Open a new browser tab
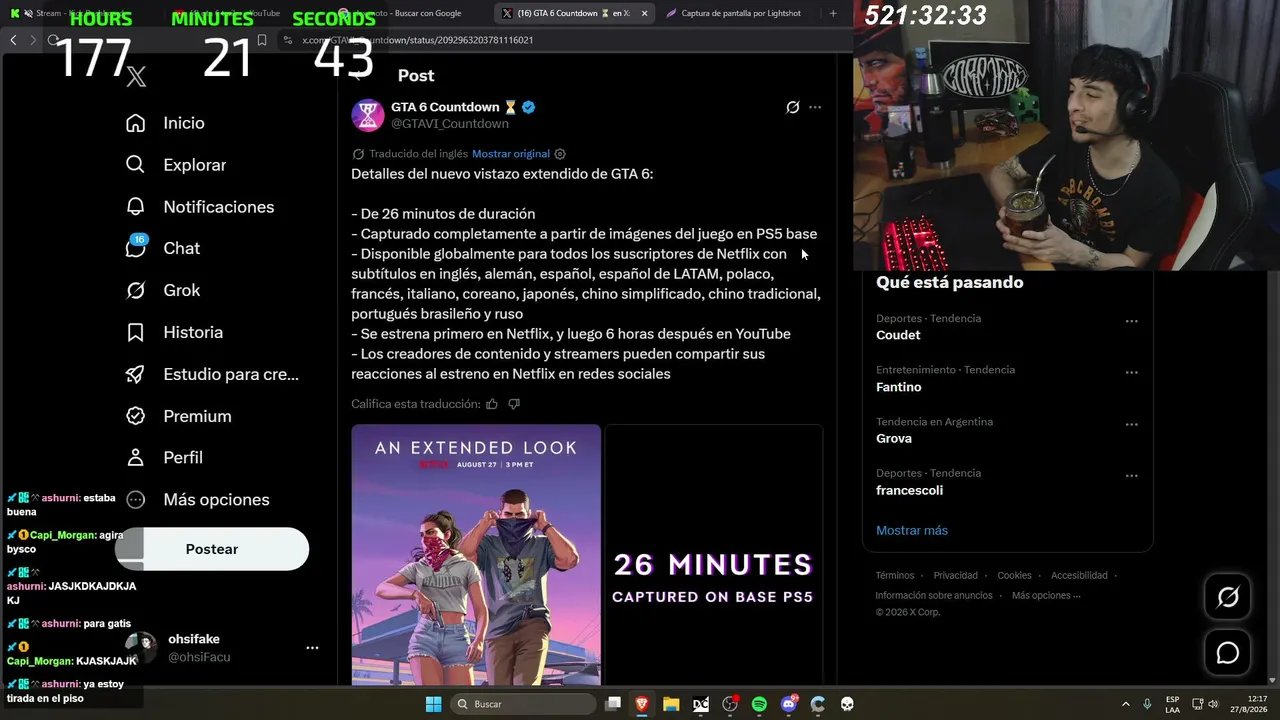Viewport: 1280px width, 720px height. (833, 13)
